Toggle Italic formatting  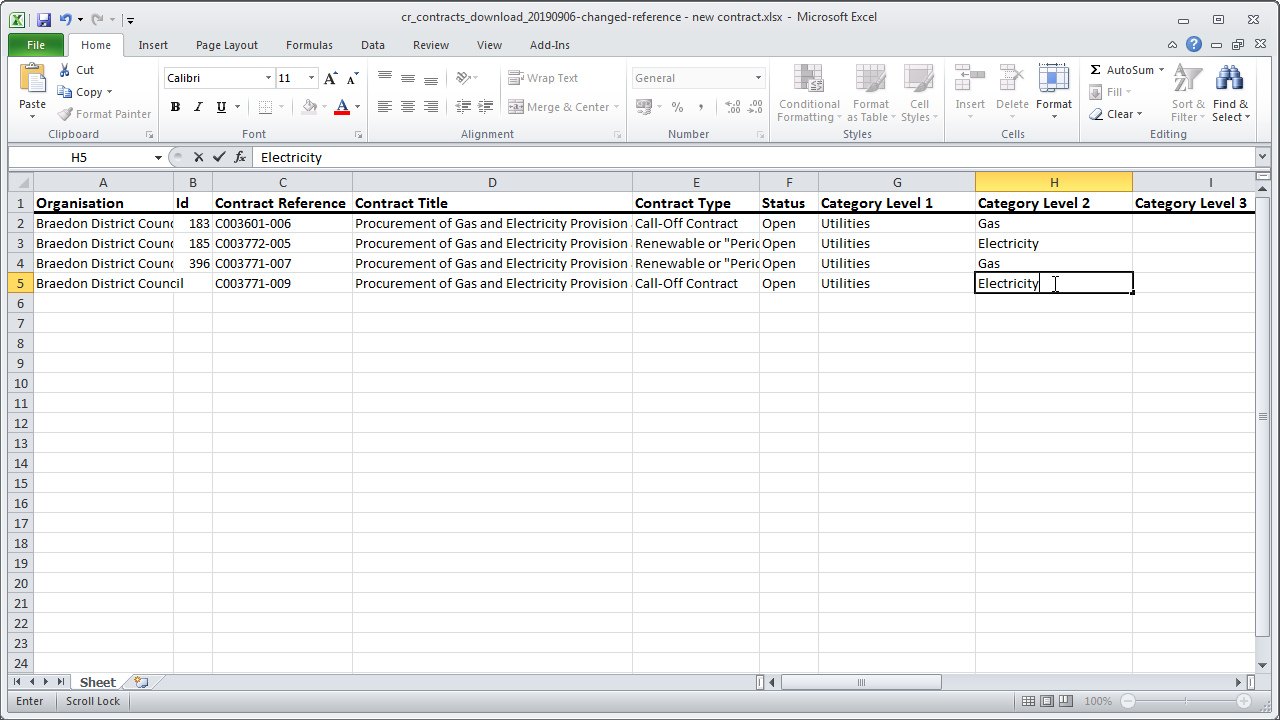(198, 107)
